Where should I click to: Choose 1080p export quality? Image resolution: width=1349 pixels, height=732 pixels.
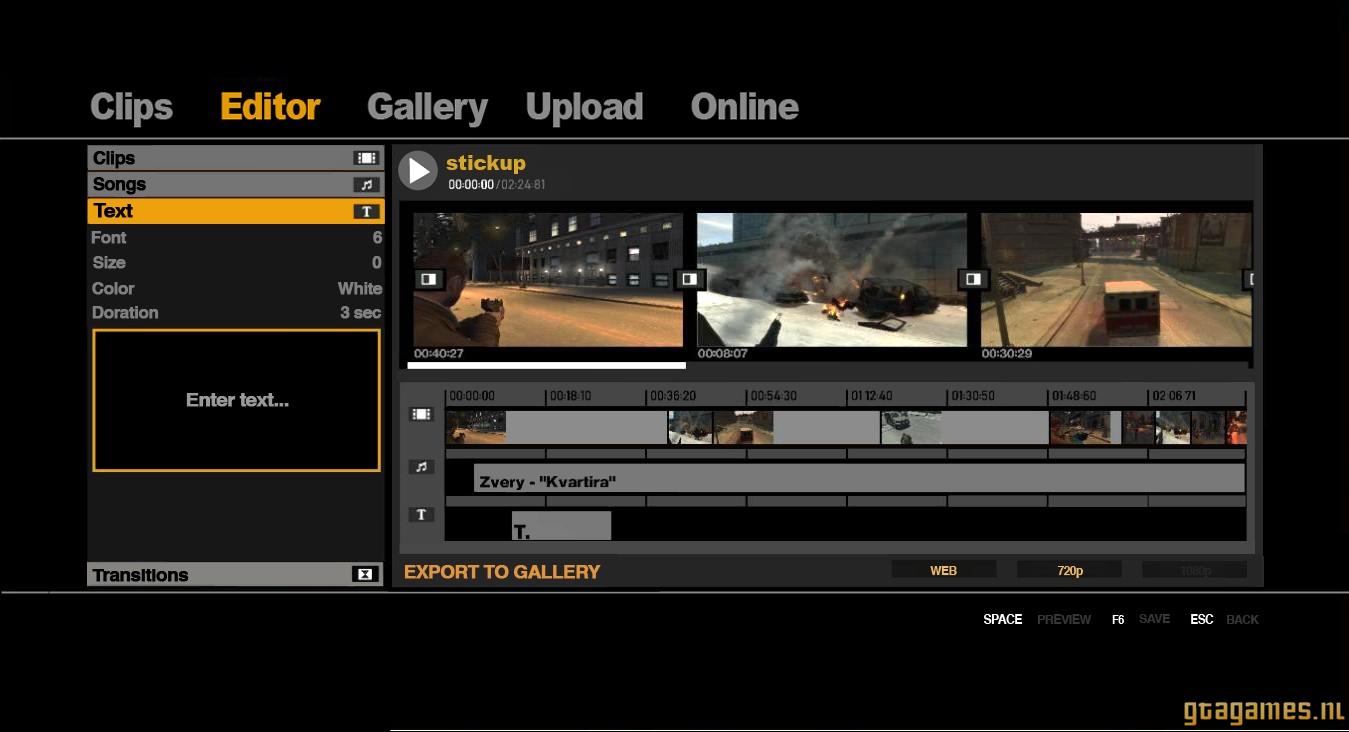(x=1194, y=570)
